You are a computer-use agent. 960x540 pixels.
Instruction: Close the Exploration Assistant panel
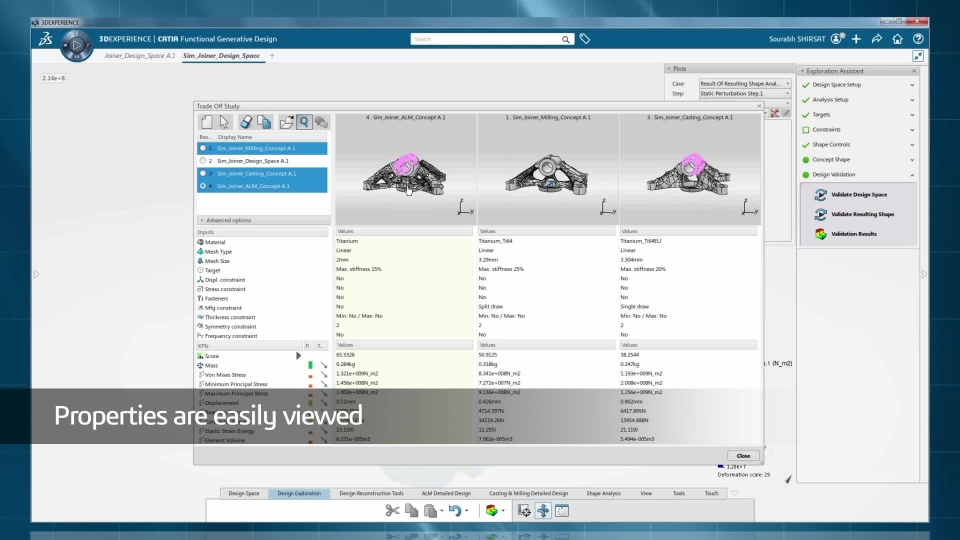pyautogui.click(x=914, y=71)
